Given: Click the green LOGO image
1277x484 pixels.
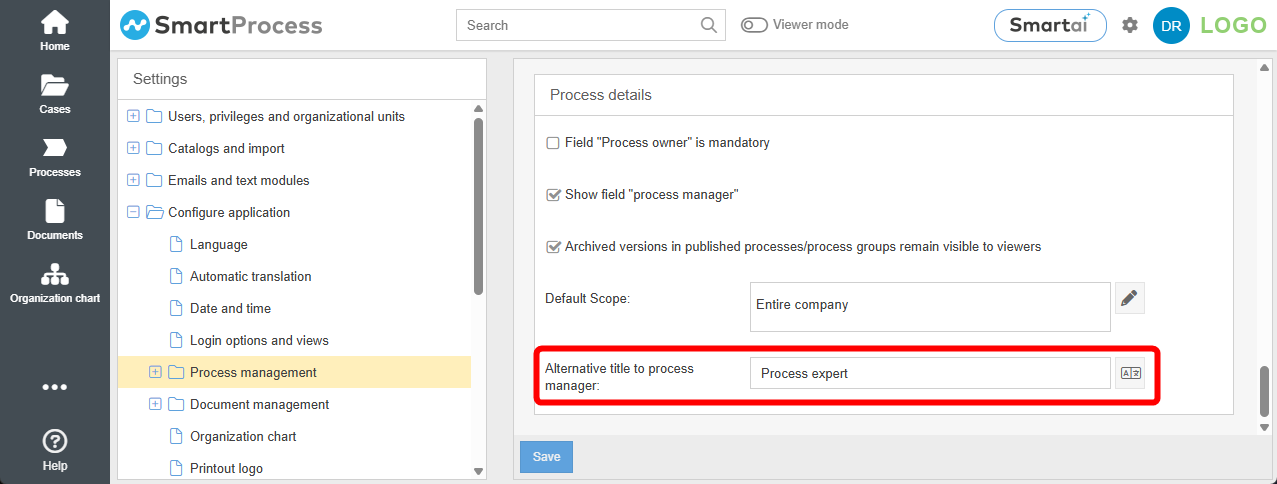Looking at the screenshot, I should 1234,25.
